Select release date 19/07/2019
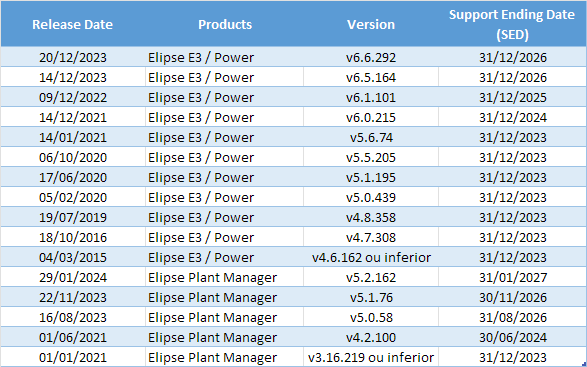The width and height of the screenshot is (587, 367). point(73,217)
